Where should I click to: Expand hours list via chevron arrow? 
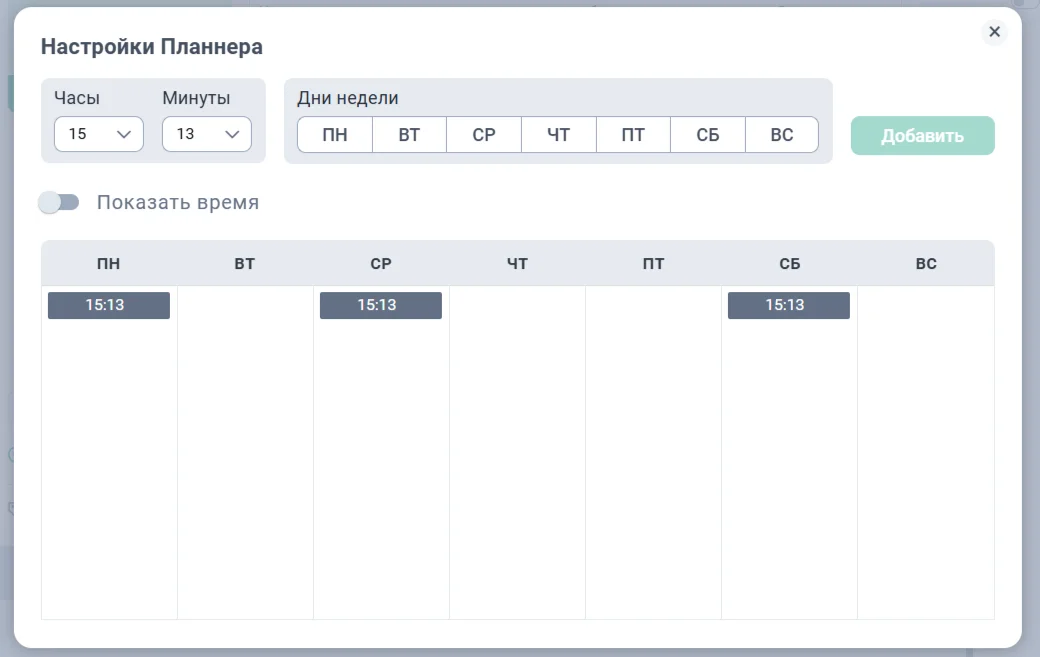[123, 135]
